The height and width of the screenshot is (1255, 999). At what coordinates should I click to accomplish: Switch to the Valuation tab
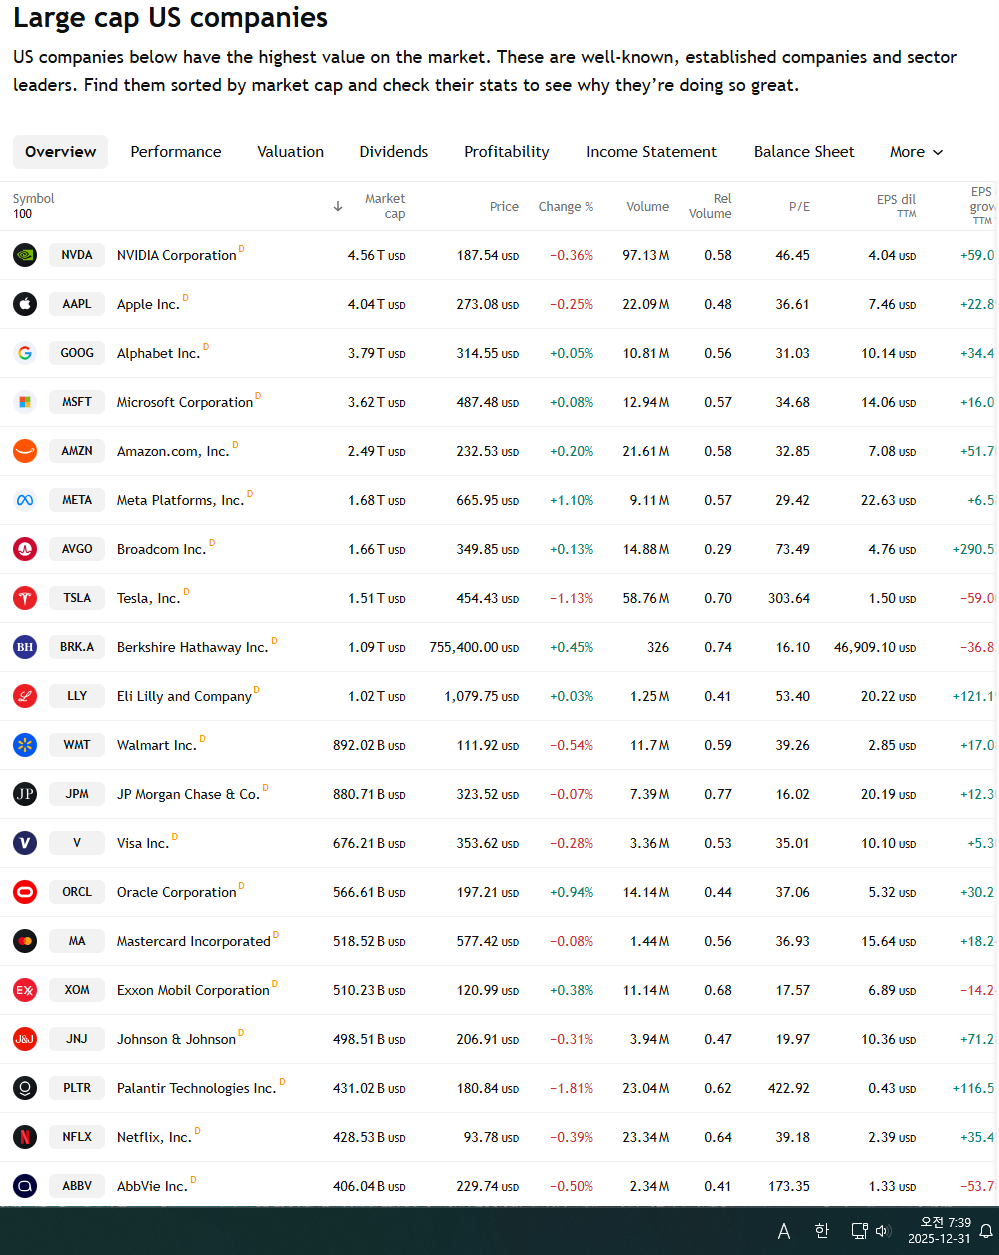(x=291, y=152)
